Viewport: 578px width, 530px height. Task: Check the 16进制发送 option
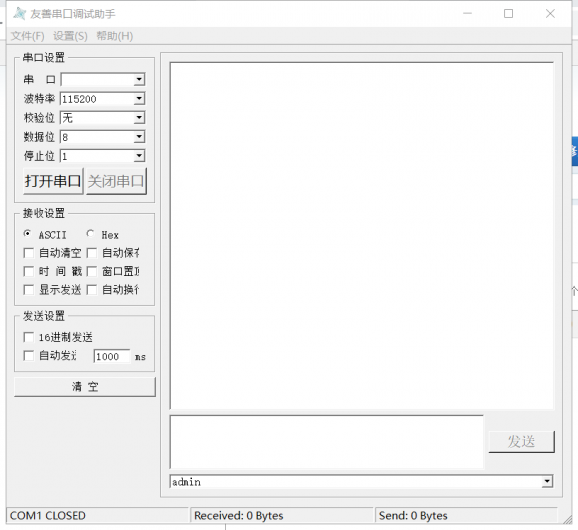pyautogui.click(x=28, y=337)
